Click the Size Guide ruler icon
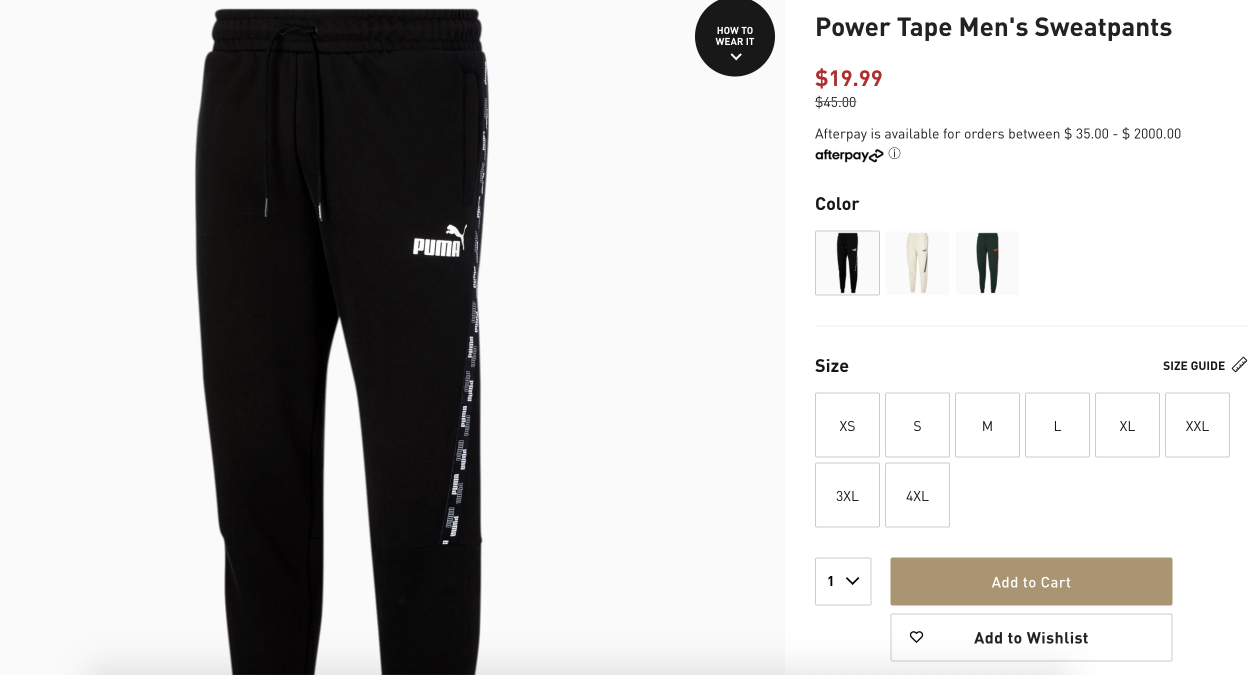Image resolution: width=1260 pixels, height=675 pixels. coord(1239,365)
